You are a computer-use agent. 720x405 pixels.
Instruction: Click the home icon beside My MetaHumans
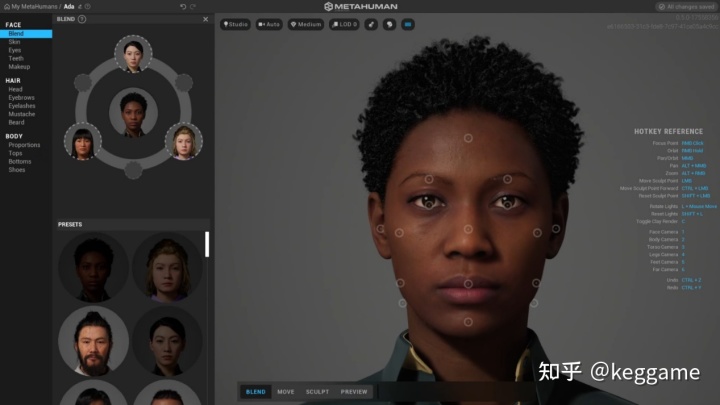tap(6, 6)
